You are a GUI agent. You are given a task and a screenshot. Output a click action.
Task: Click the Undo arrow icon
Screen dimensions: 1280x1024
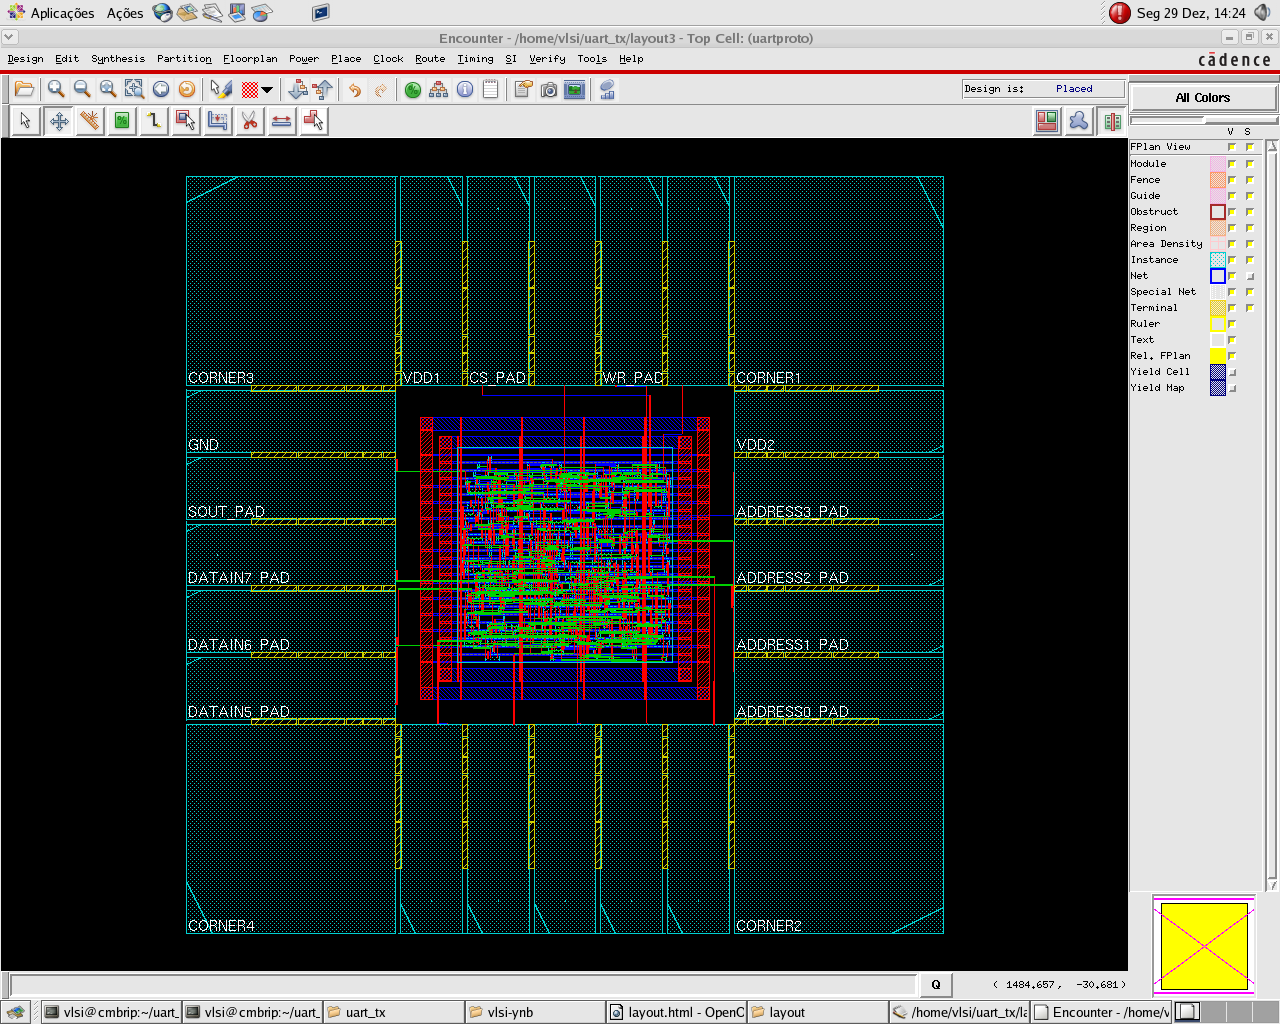pos(354,90)
